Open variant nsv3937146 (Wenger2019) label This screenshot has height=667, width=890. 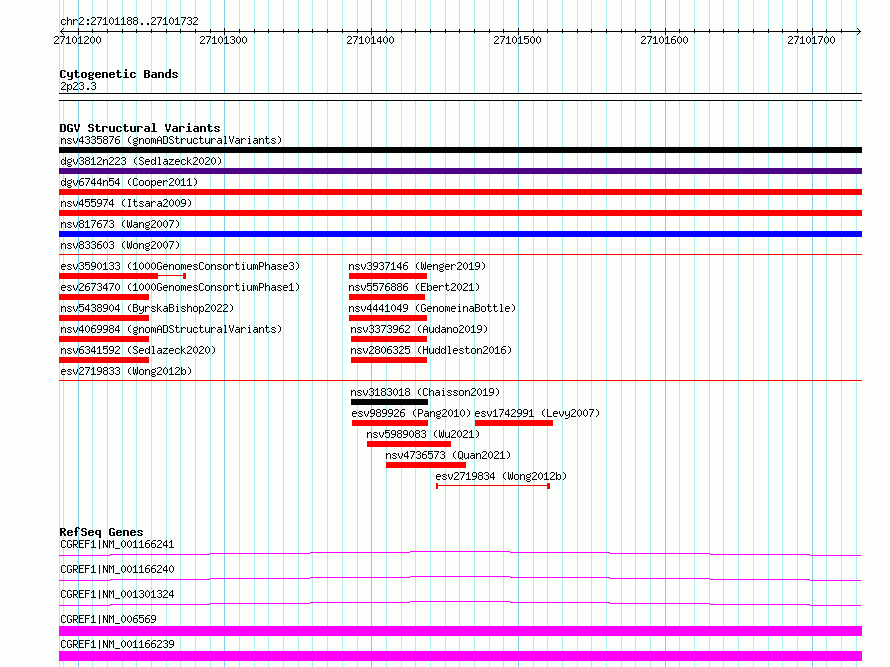(x=417, y=266)
